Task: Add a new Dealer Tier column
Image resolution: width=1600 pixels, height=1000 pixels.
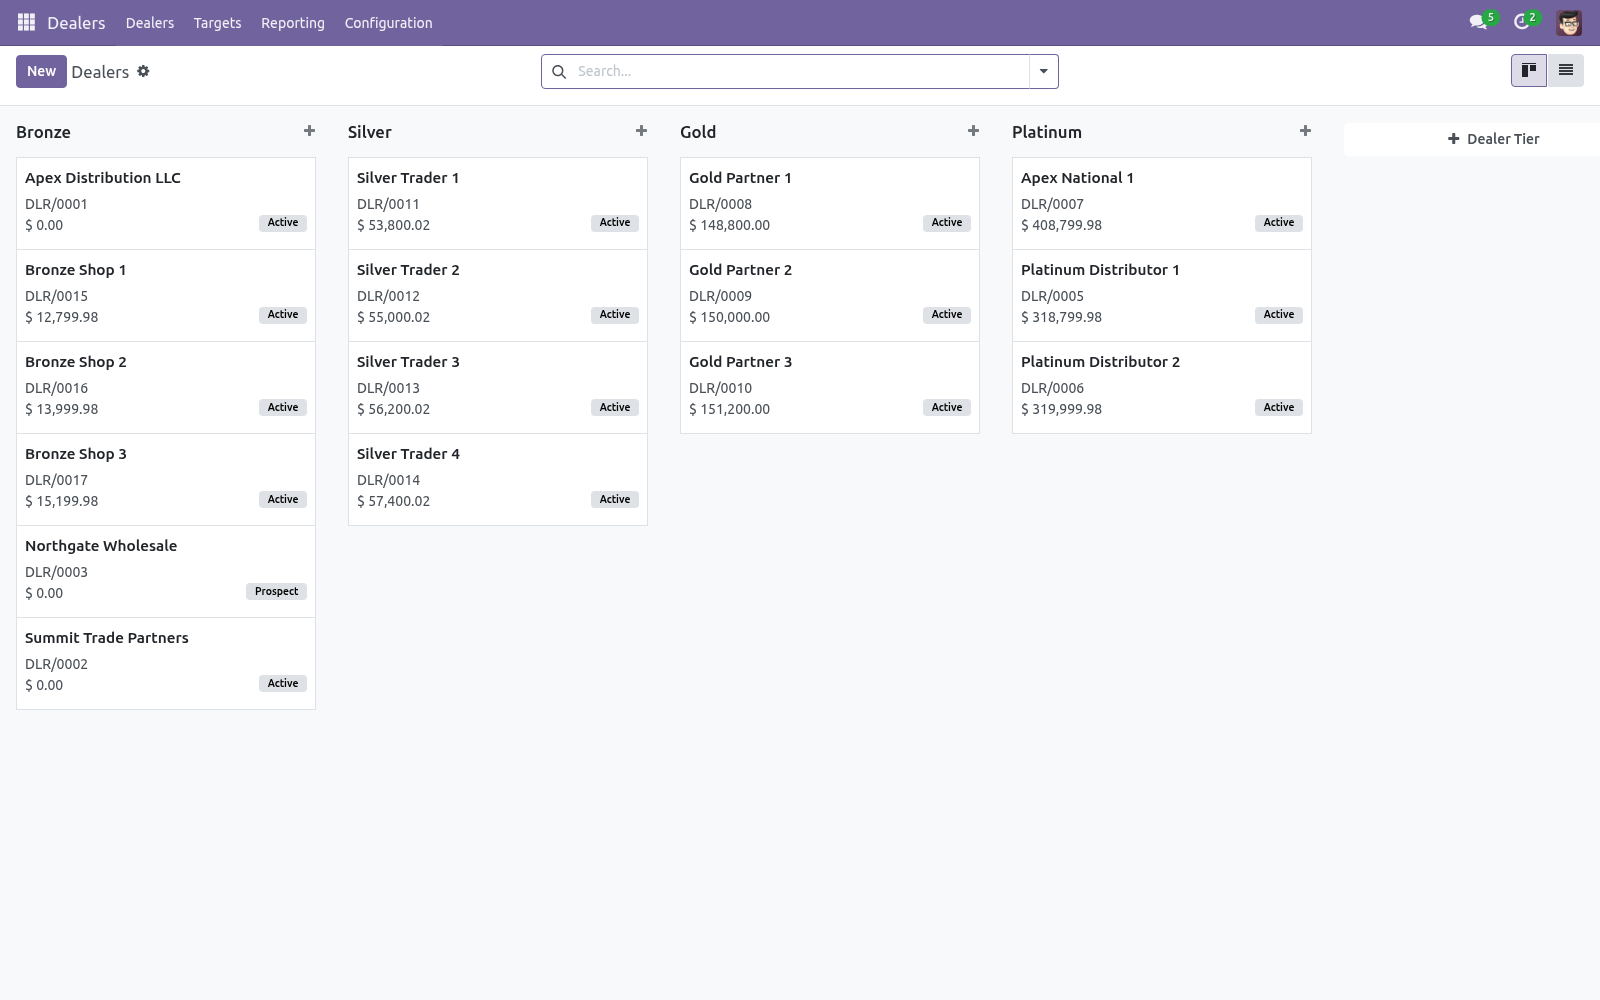Action: point(1493,139)
